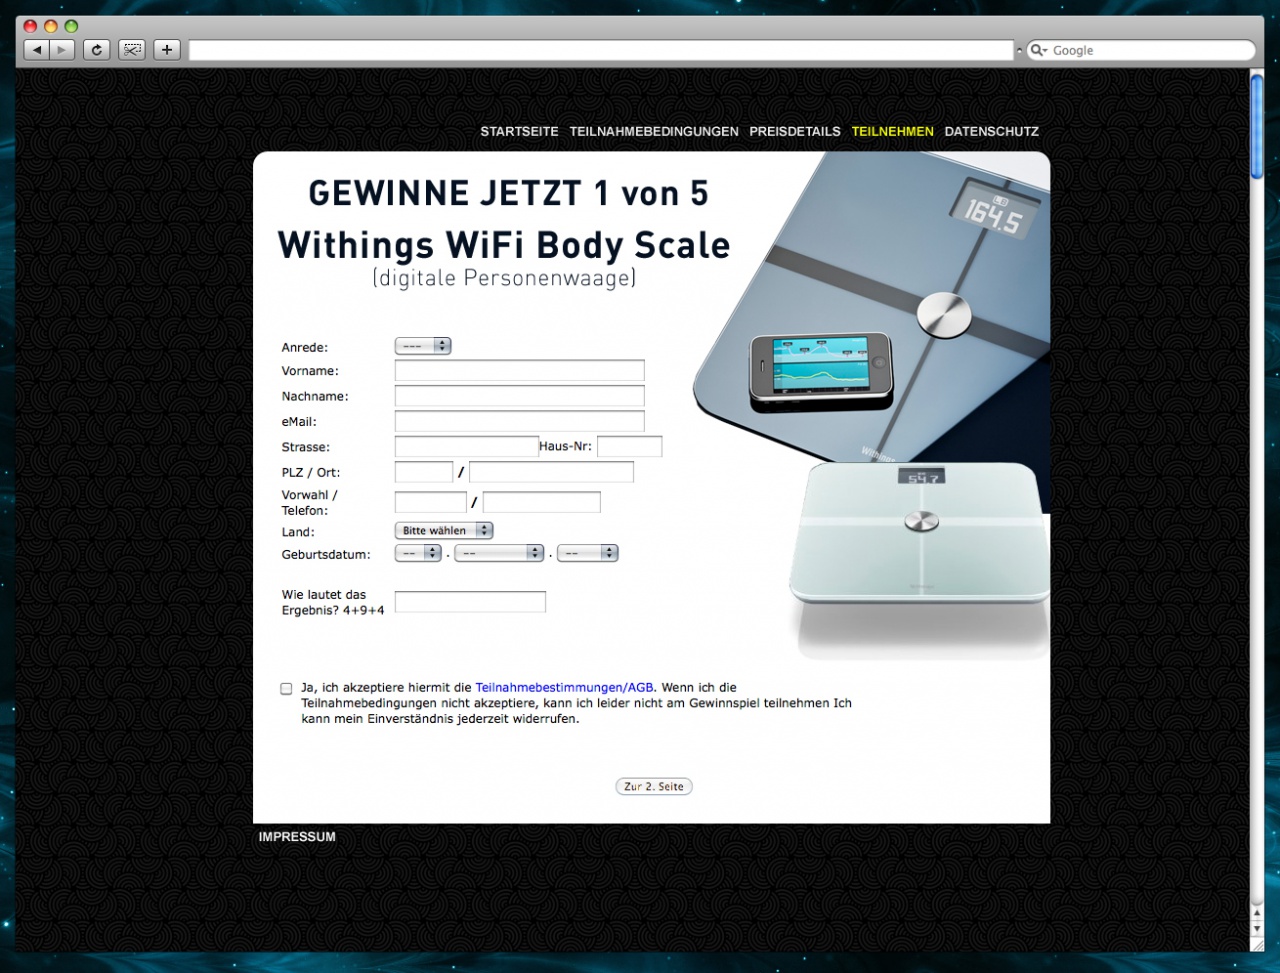
Task: Open the Anrede dropdown
Action: (423, 346)
